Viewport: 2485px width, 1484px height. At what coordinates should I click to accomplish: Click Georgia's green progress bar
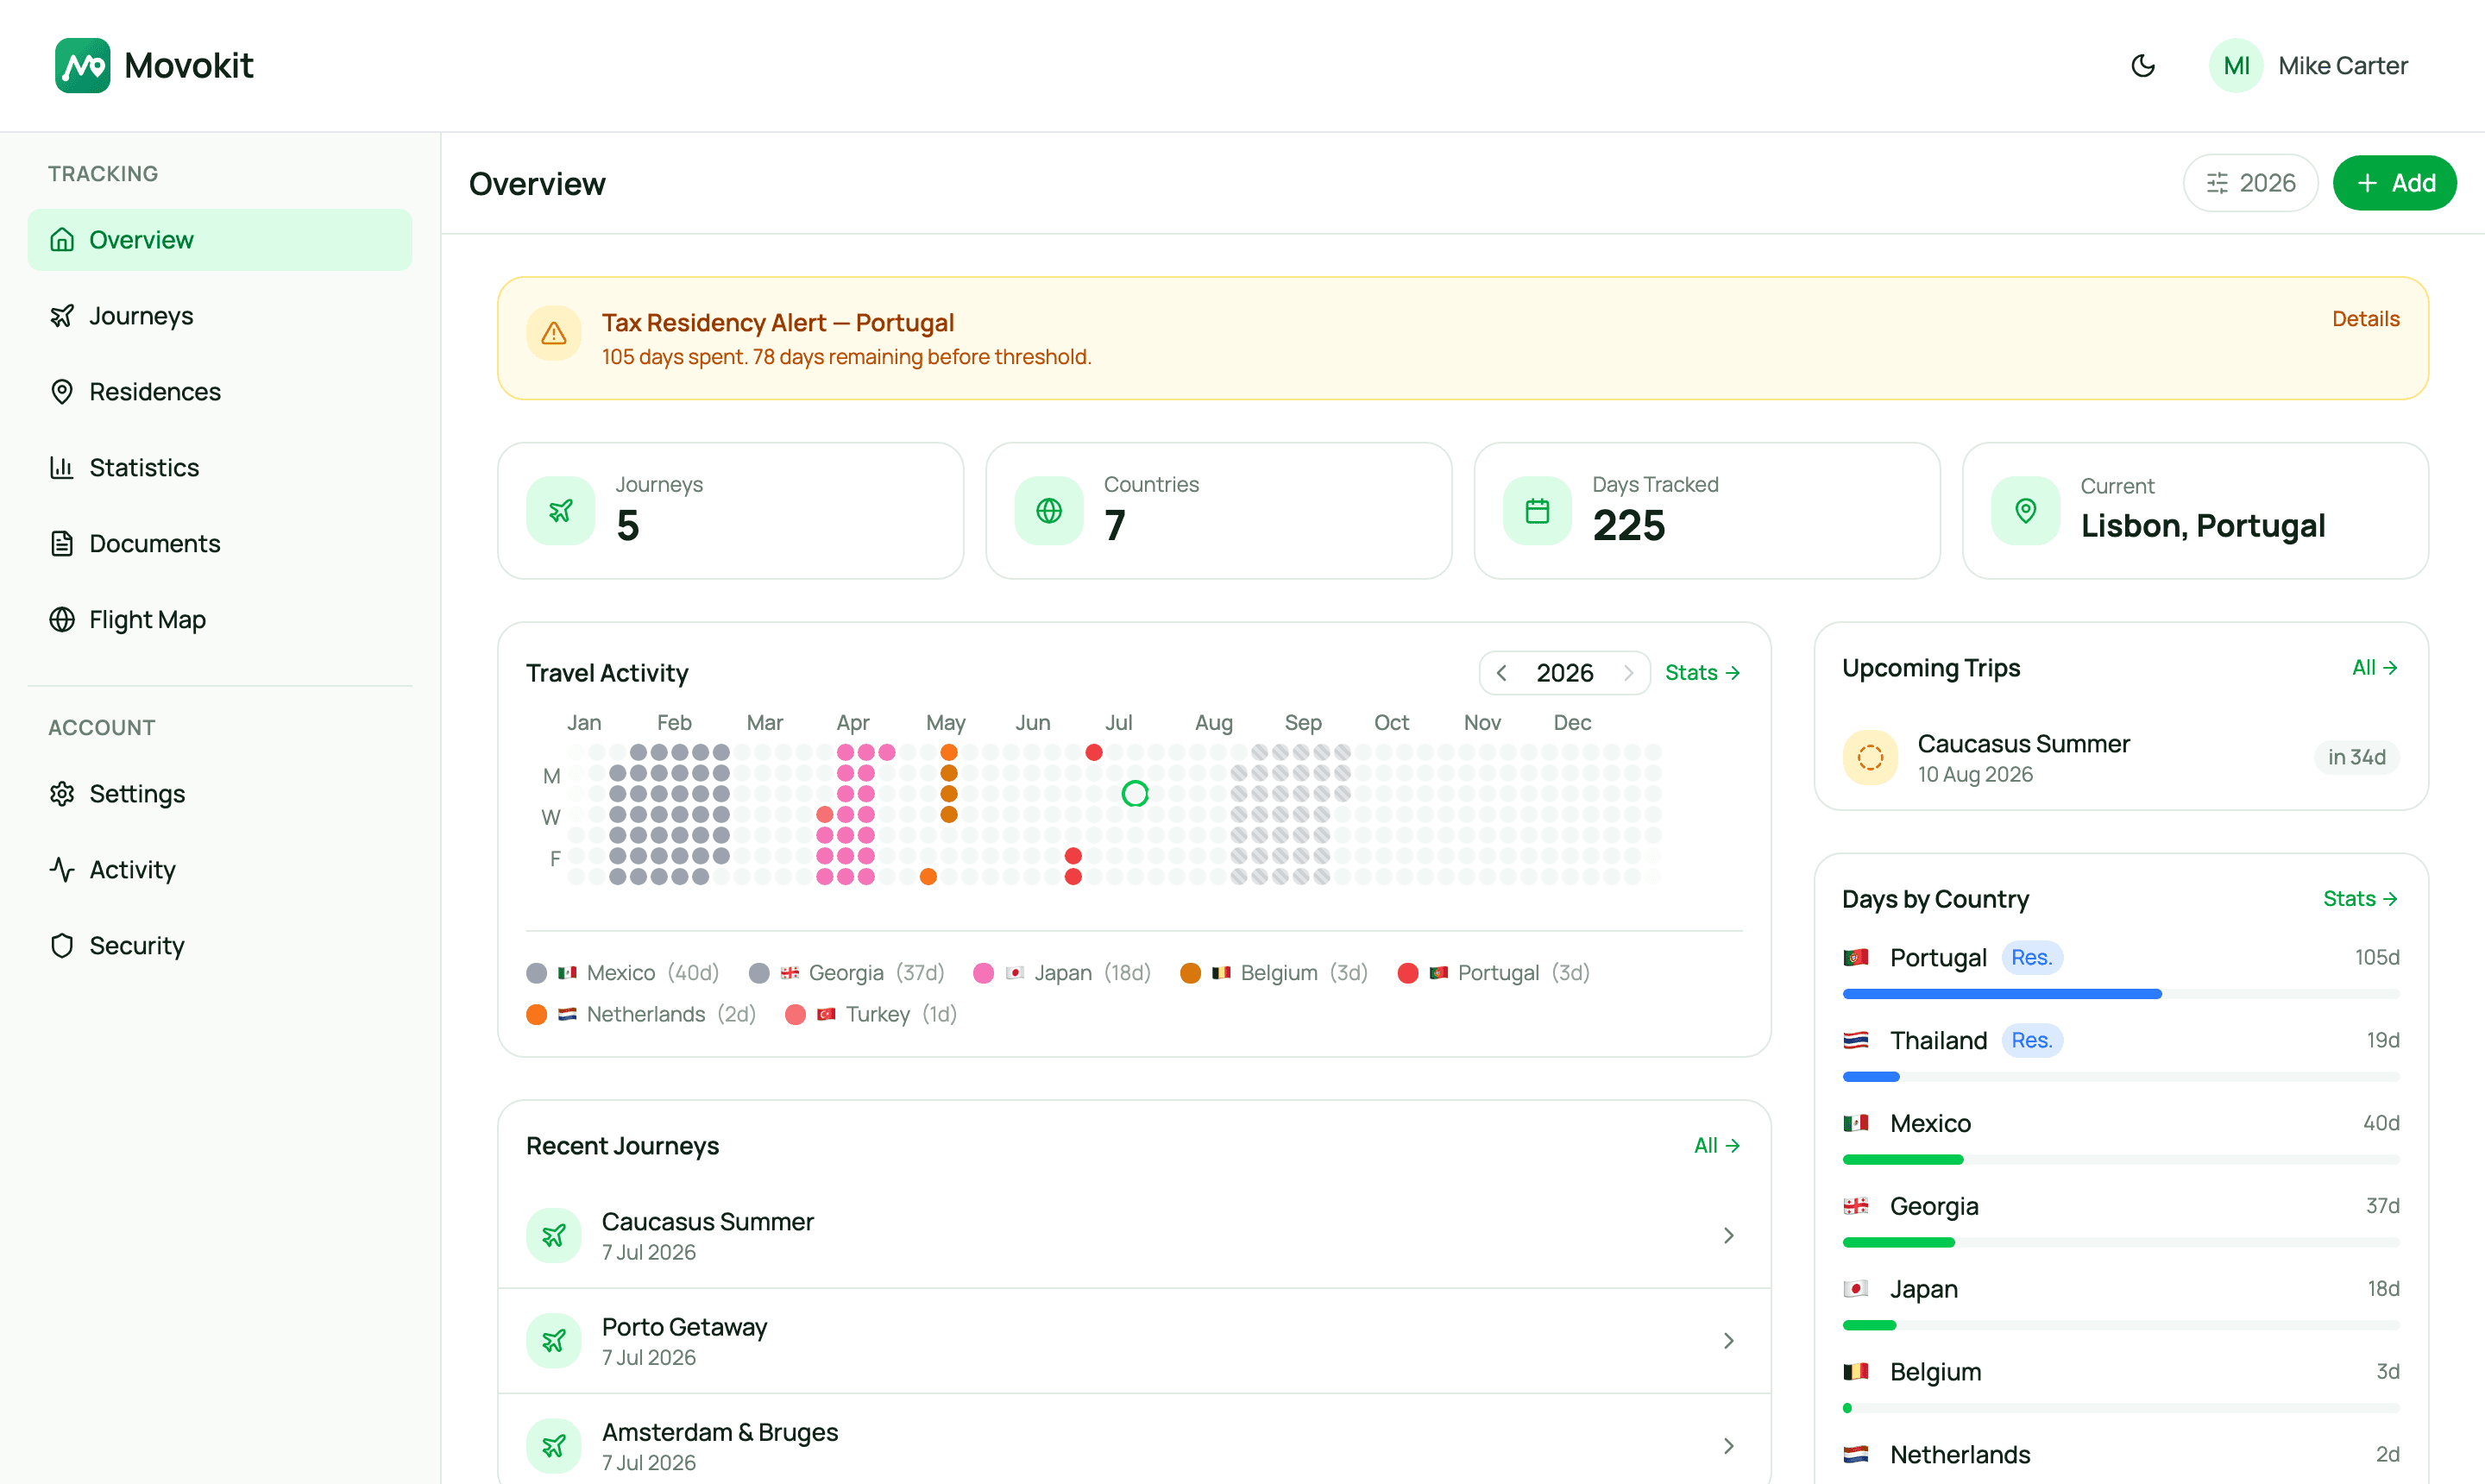1898,1243
